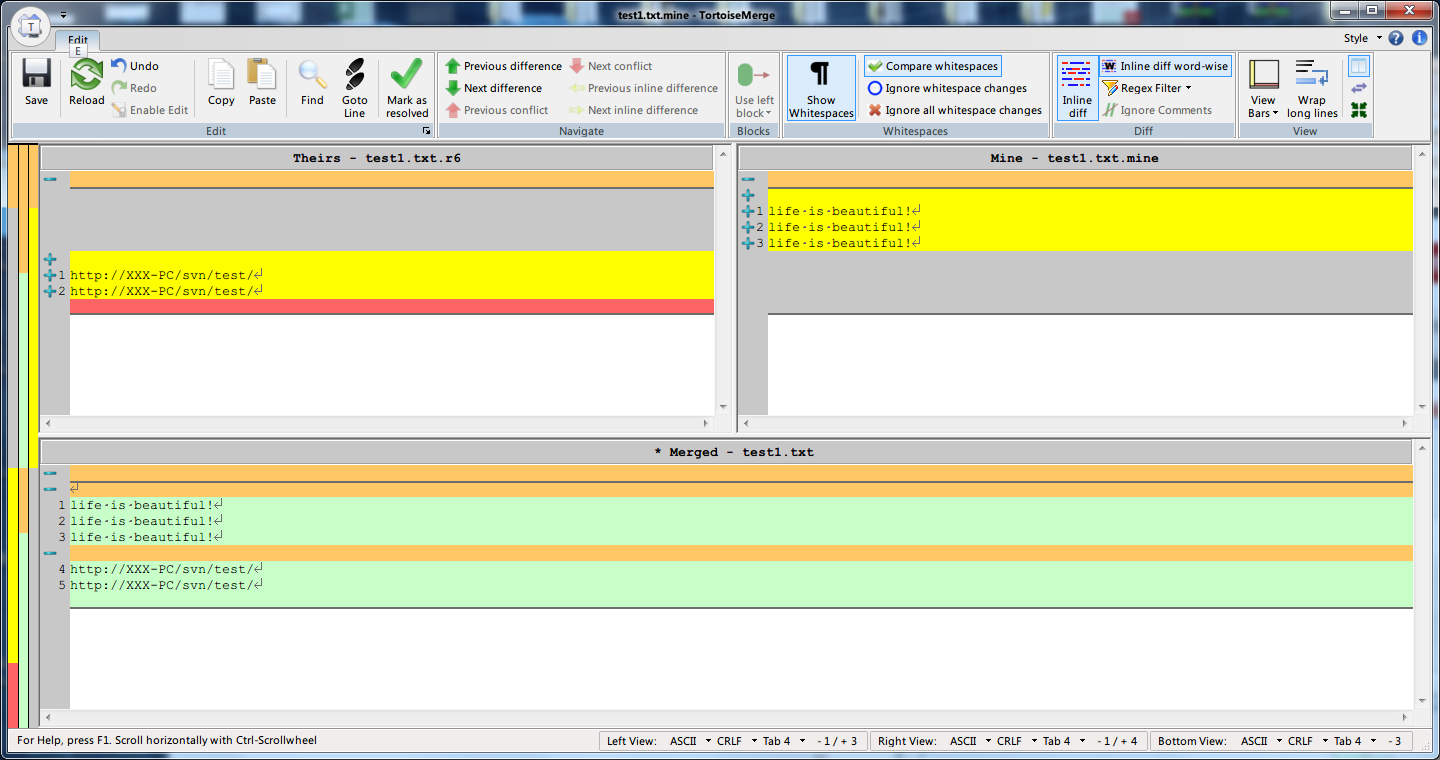Open the TortoiseMerge application button
The height and width of the screenshot is (760, 1440).
pos(30,25)
